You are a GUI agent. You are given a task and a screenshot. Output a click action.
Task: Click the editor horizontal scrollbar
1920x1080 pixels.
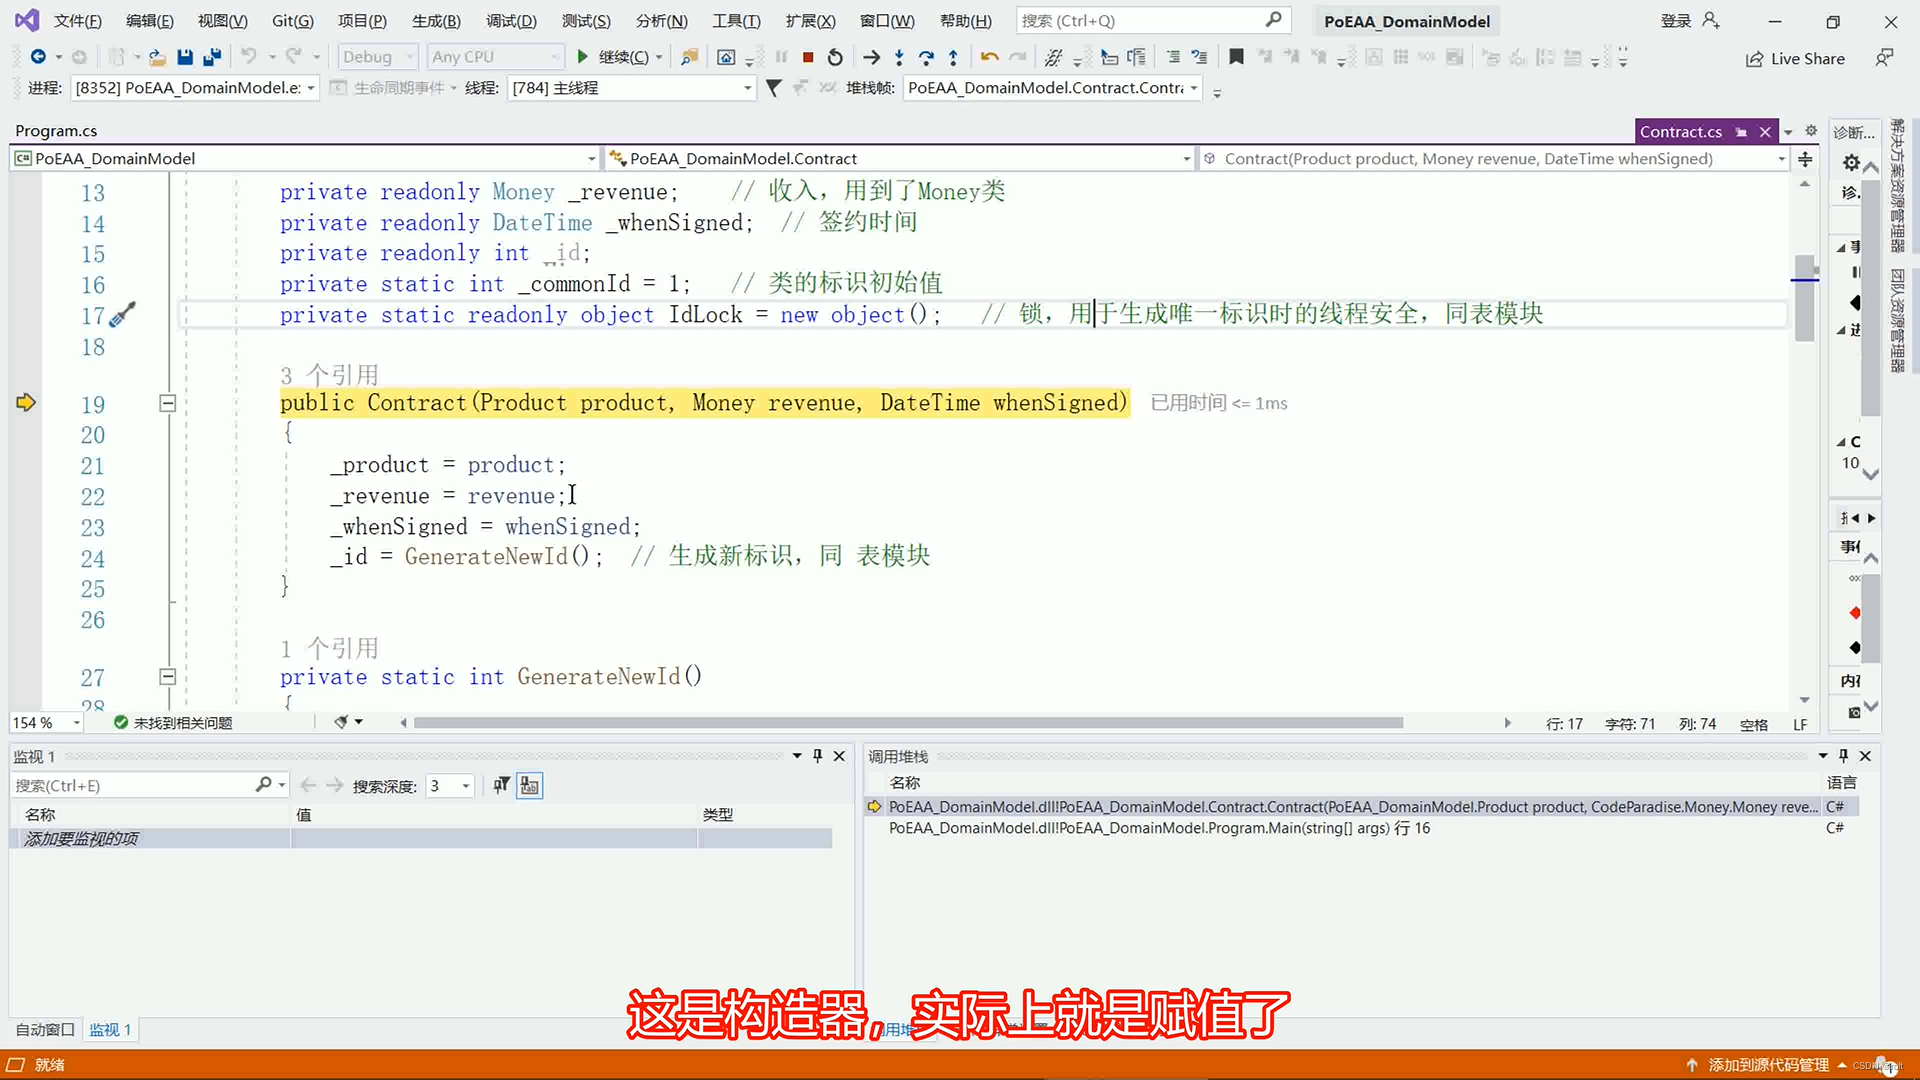pos(908,723)
